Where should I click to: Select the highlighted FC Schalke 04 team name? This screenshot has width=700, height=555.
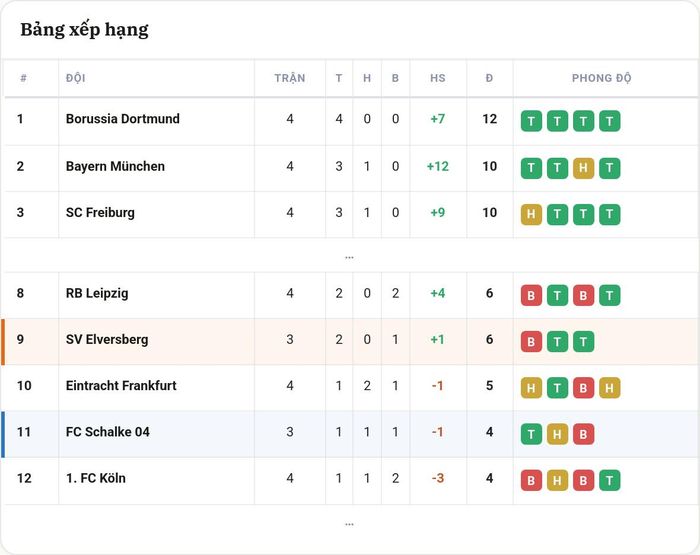coord(108,432)
